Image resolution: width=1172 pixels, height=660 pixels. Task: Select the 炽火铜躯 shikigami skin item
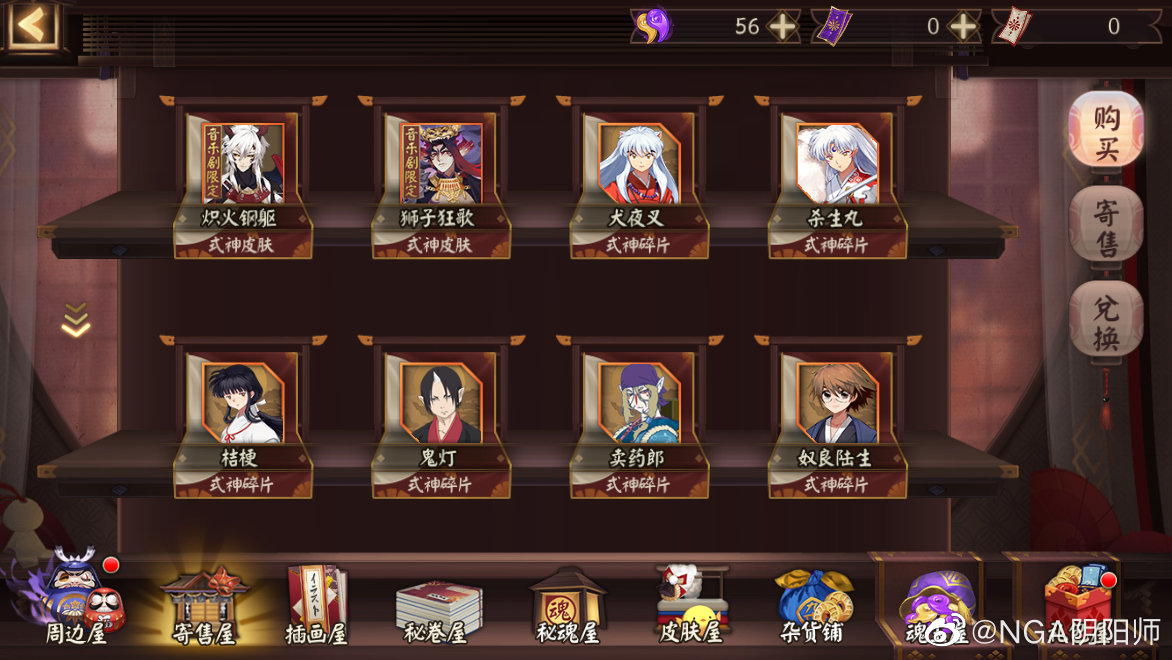243,179
